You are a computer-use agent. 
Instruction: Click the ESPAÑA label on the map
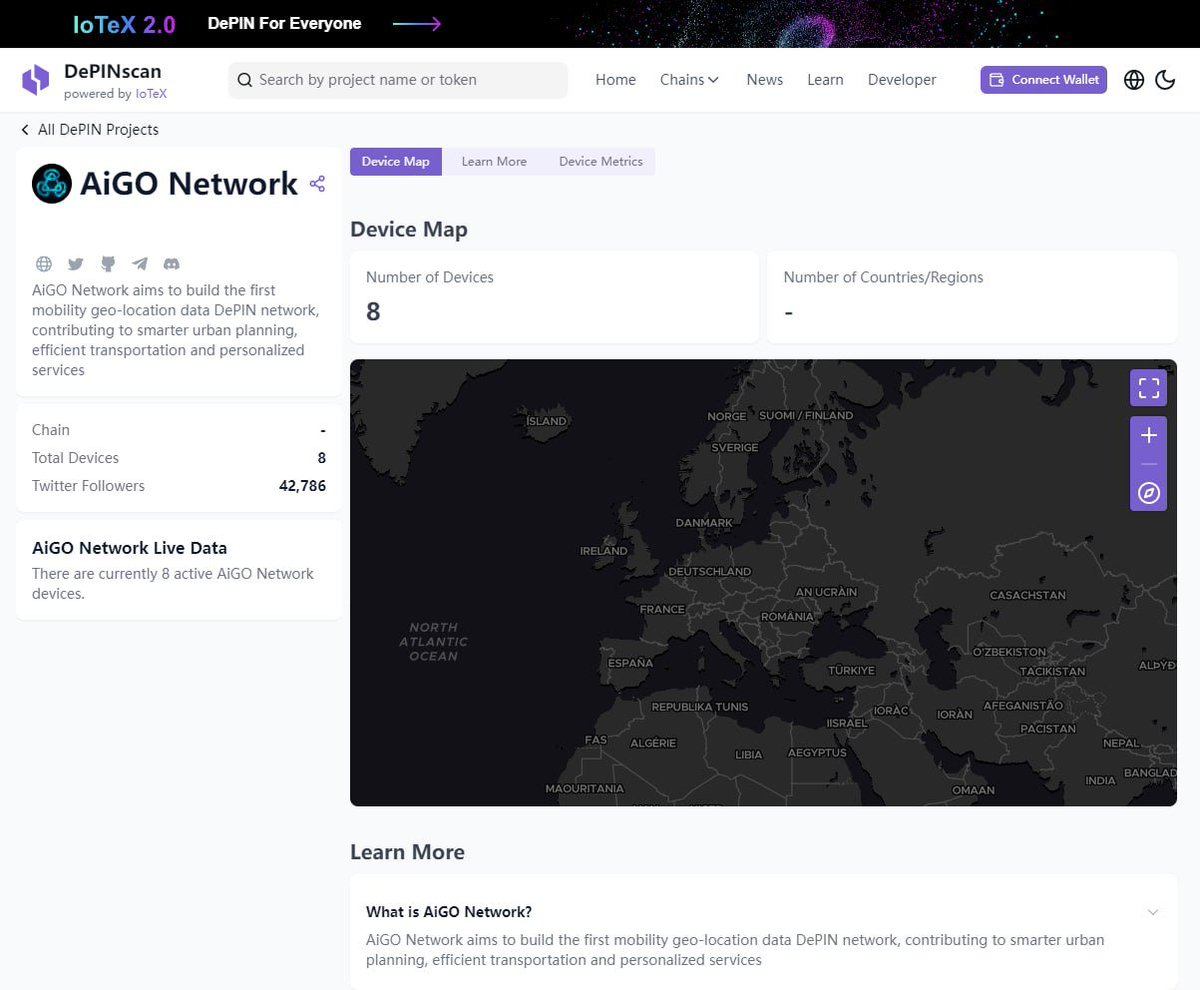pyautogui.click(x=630, y=663)
